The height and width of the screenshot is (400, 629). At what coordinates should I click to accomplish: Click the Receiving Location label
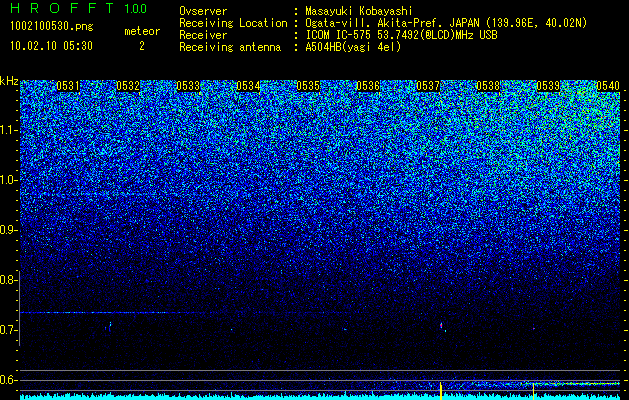click(x=233, y=23)
